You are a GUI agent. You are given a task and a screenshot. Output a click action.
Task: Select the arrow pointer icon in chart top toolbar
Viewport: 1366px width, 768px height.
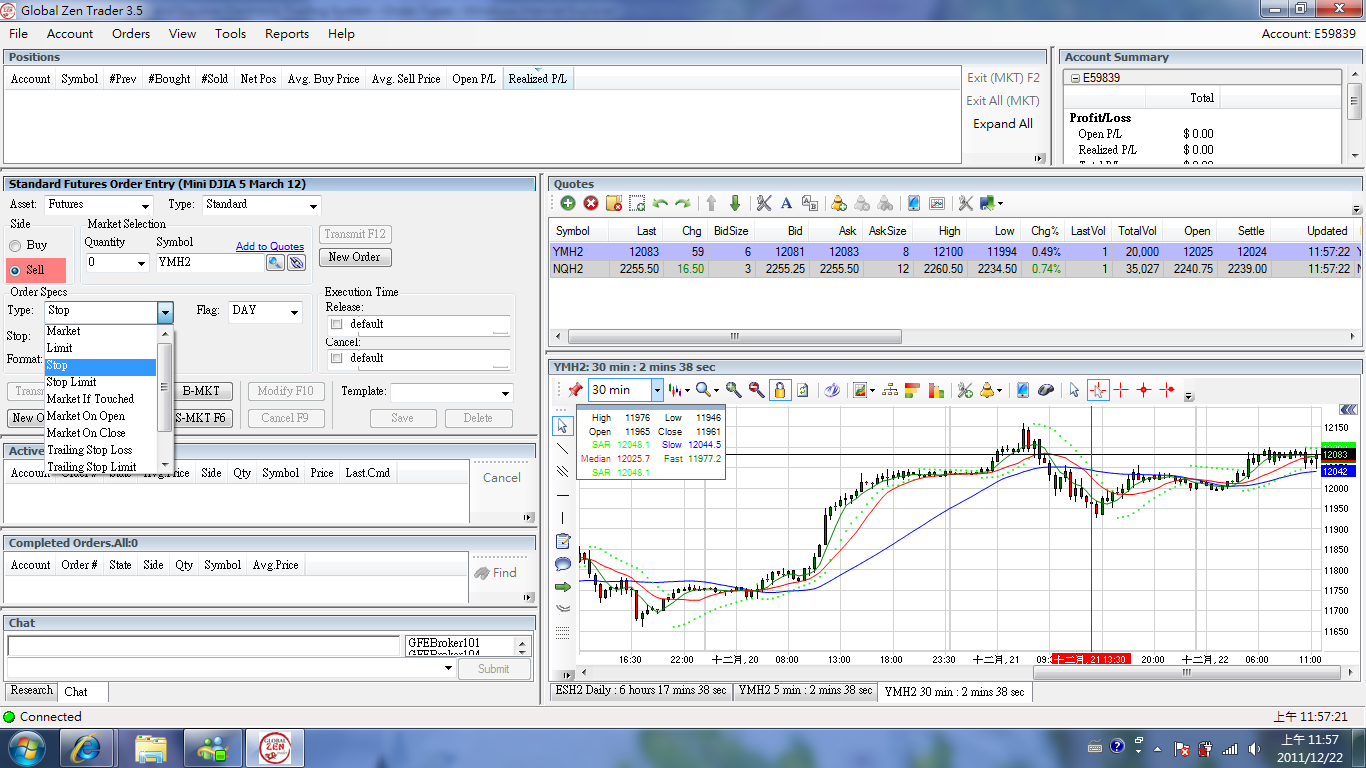pyautogui.click(x=1075, y=390)
